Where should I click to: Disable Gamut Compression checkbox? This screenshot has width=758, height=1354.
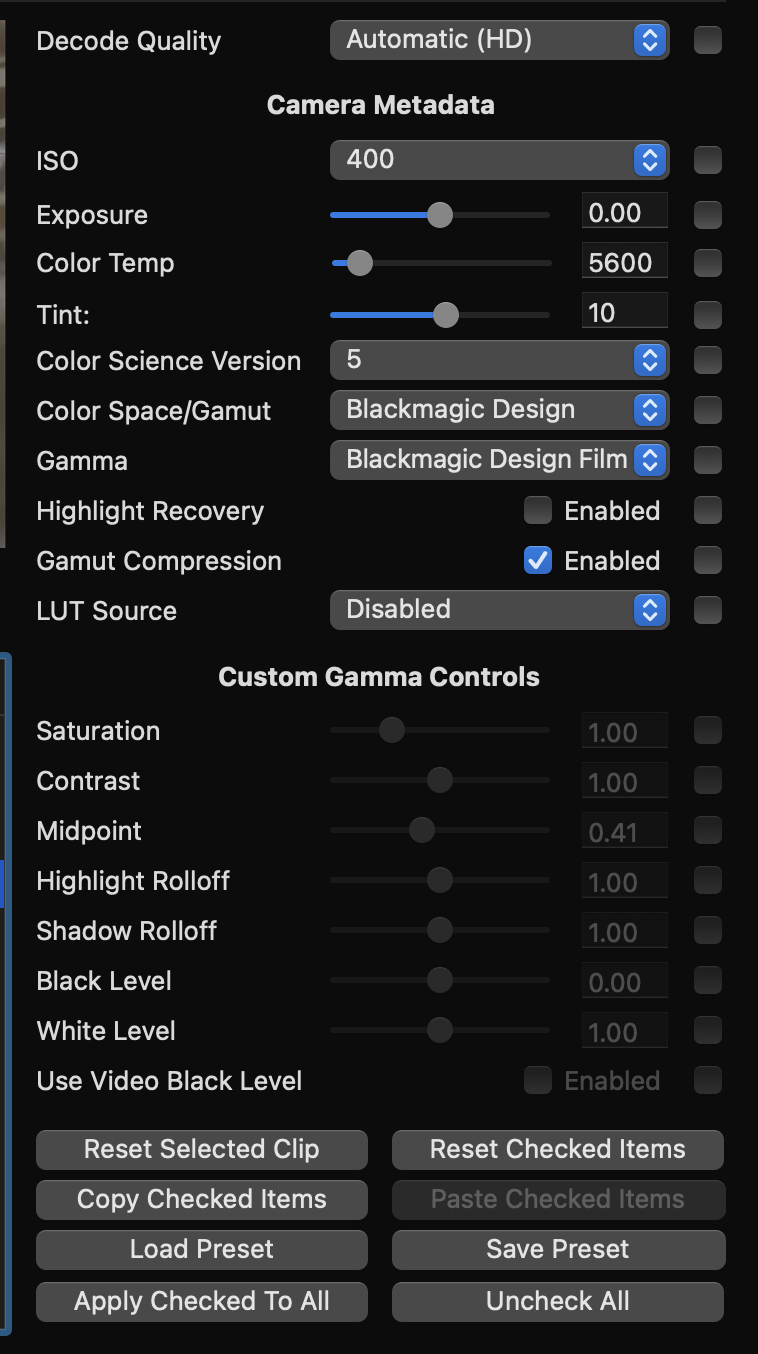click(538, 561)
